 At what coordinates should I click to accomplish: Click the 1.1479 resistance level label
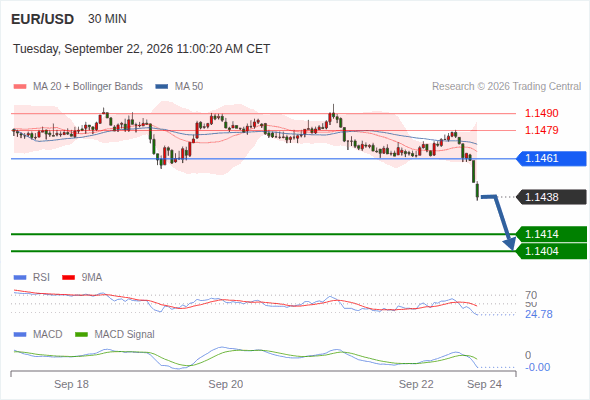point(541,130)
